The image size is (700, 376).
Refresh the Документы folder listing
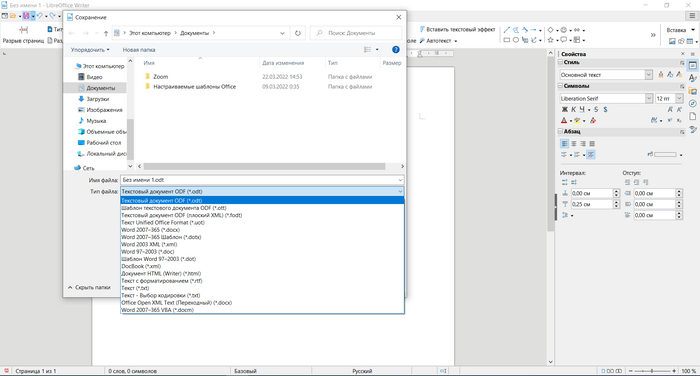pyautogui.click(x=298, y=33)
